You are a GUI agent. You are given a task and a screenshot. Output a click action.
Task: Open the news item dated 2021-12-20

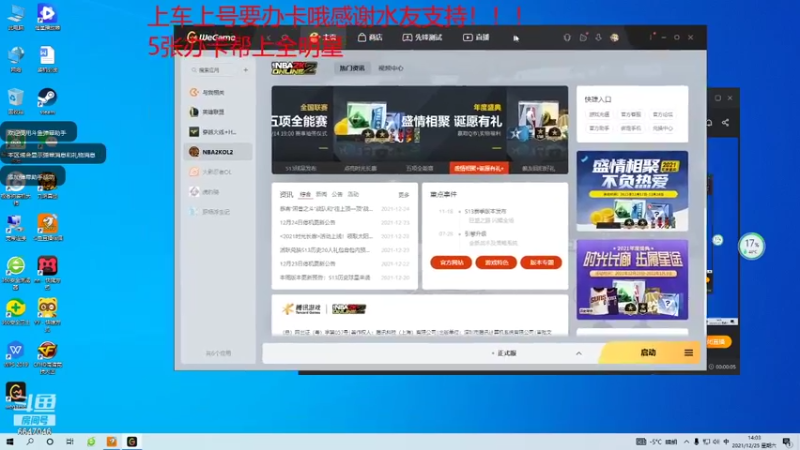(x=344, y=278)
